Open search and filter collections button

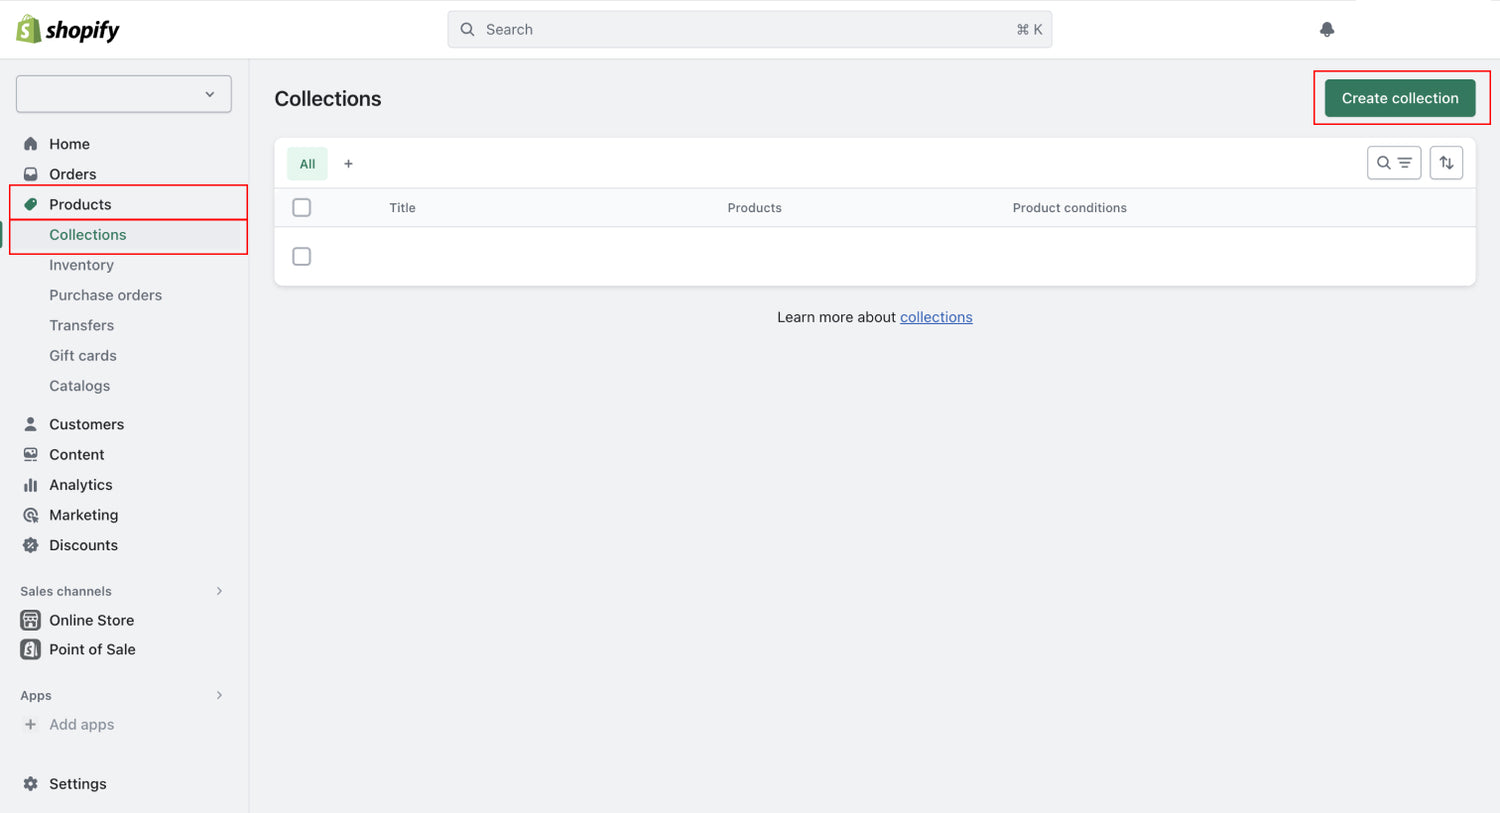[x=1393, y=163]
